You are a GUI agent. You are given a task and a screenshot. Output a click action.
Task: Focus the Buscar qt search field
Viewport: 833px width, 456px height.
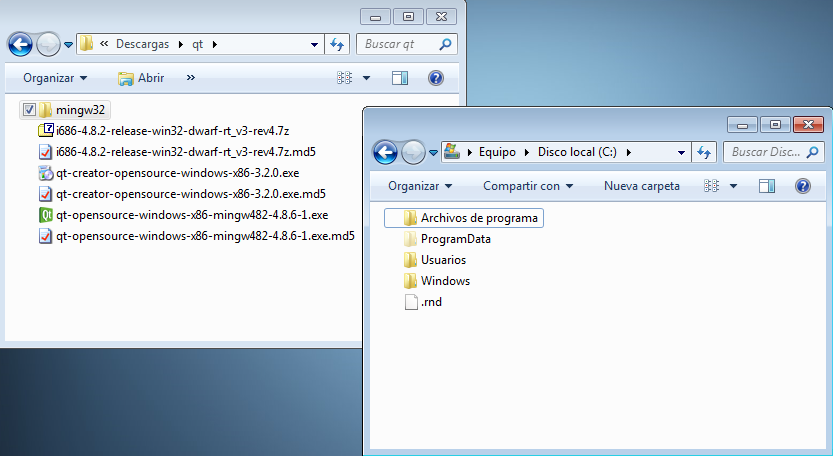(x=406, y=44)
